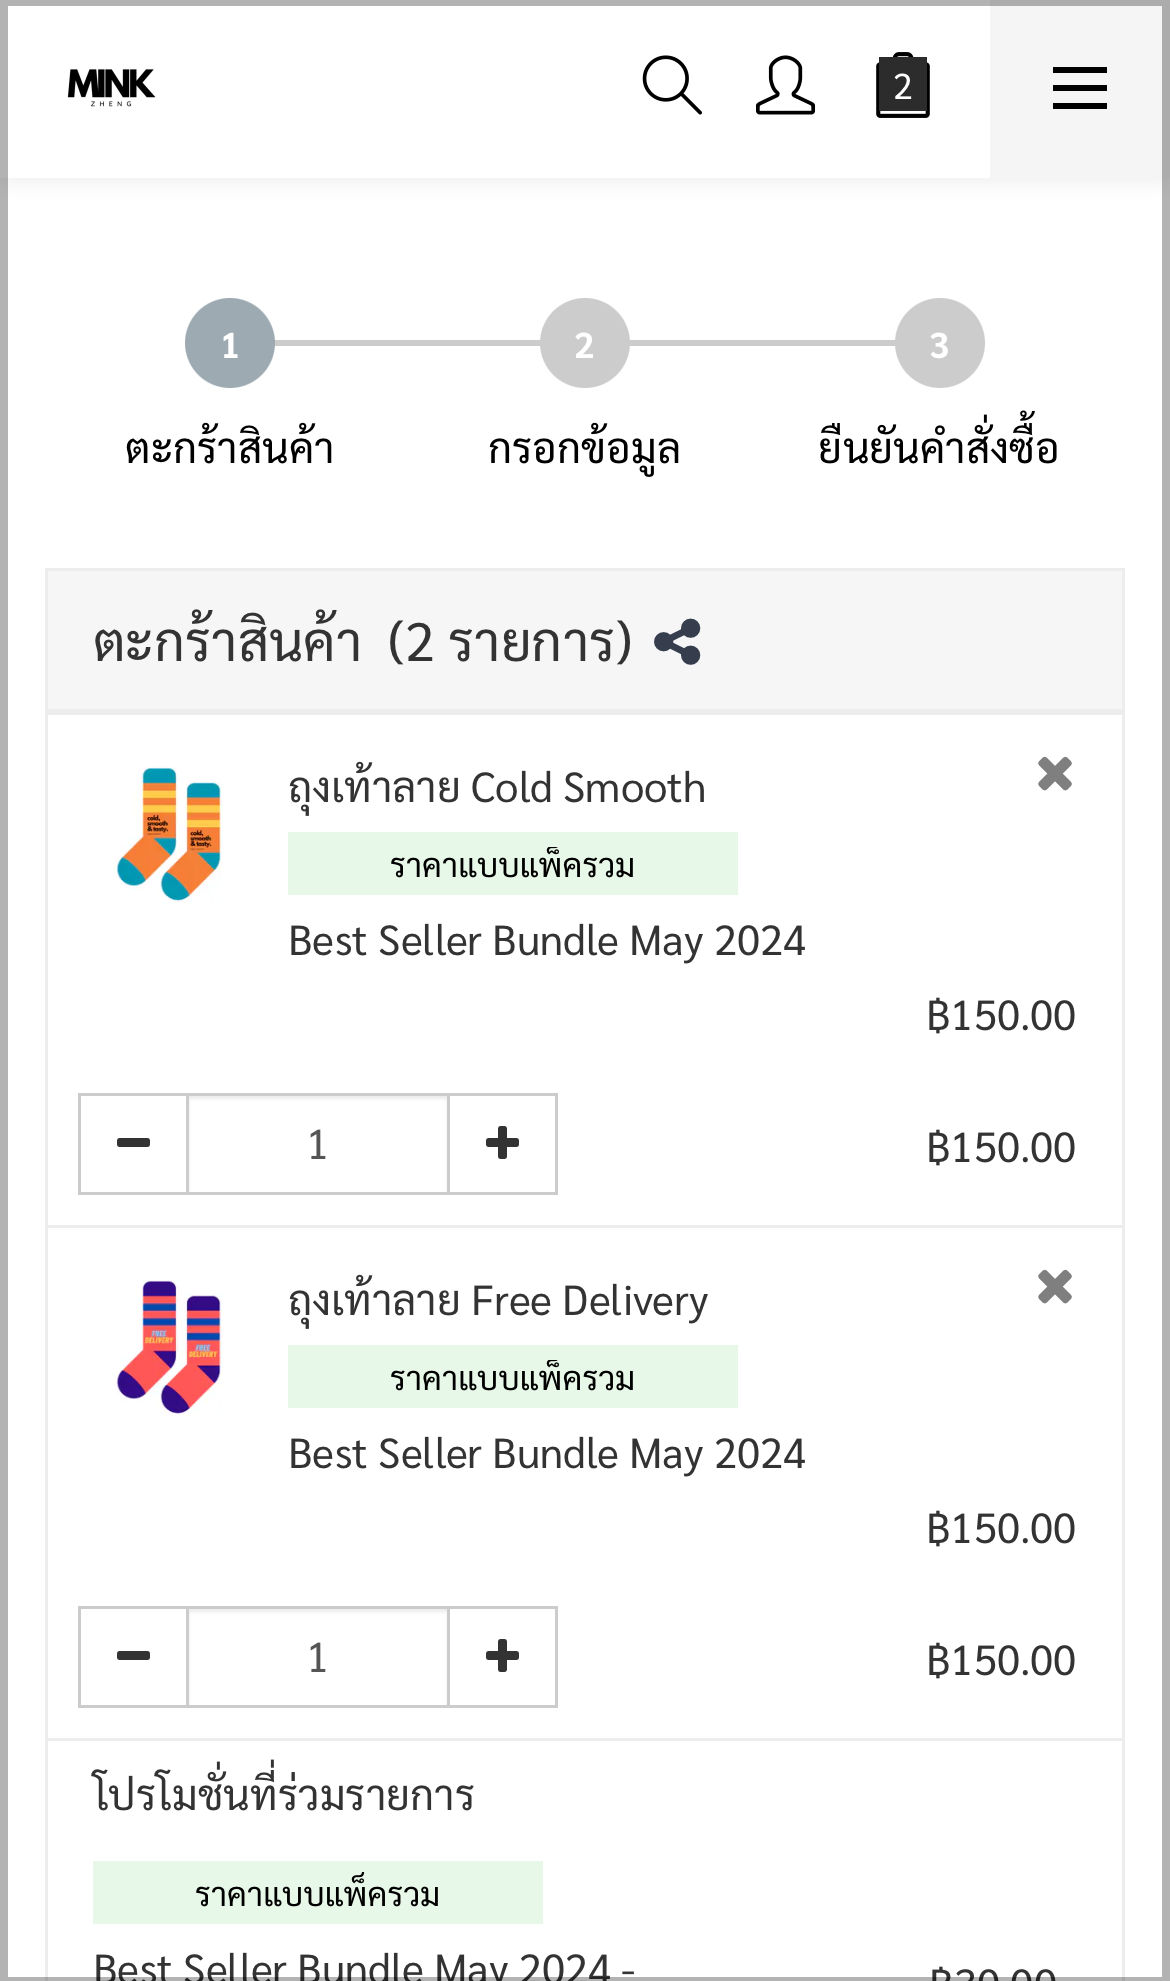Focus the Cold Smooth quantity field
This screenshot has height=1981, width=1170.
click(318, 1143)
